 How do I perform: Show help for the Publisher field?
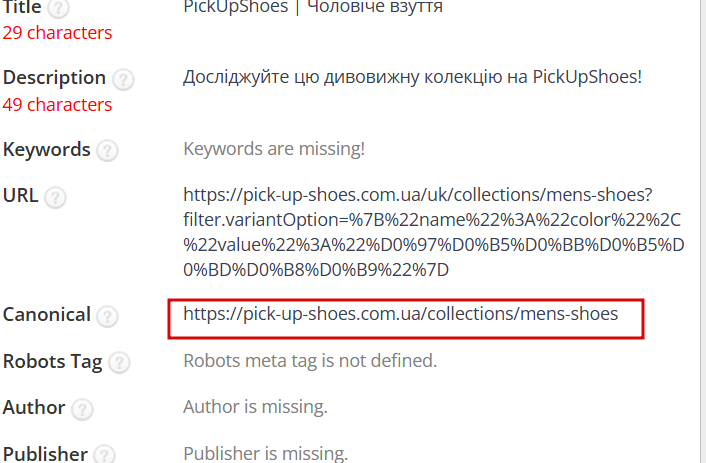105,454
